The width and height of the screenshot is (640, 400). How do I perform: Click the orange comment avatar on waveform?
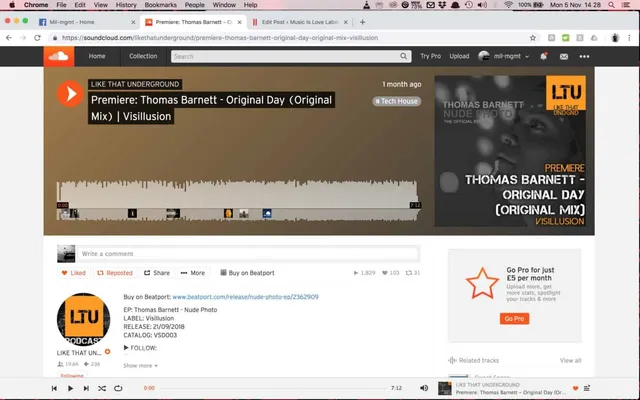(x=228, y=213)
